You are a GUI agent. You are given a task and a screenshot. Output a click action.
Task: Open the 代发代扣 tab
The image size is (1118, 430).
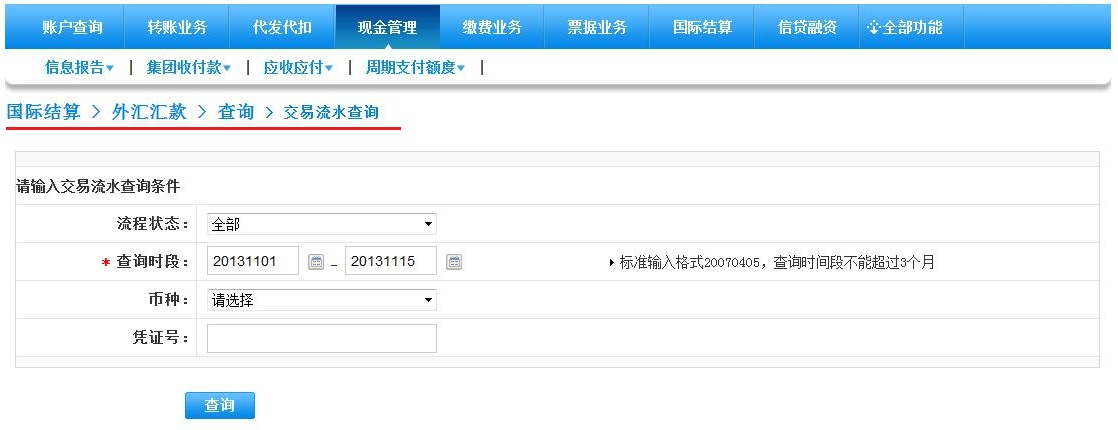(x=282, y=28)
